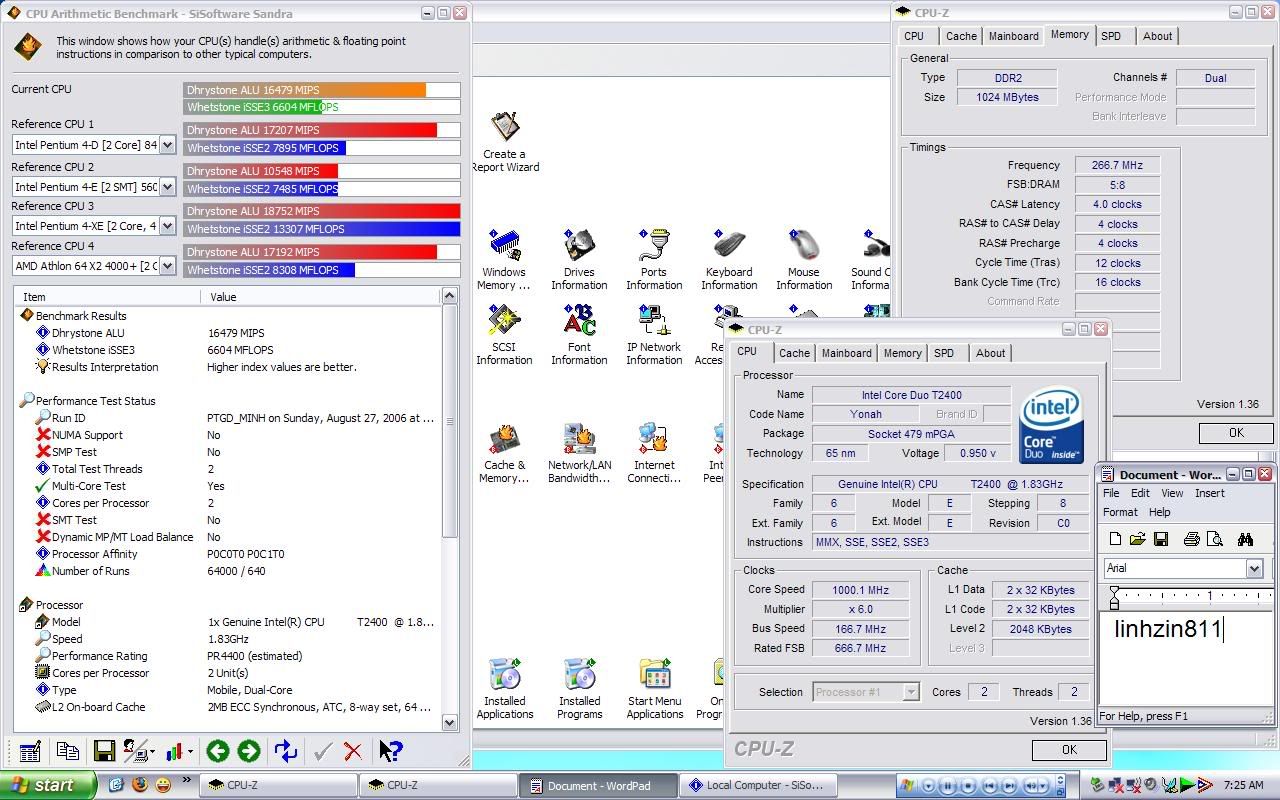The height and width of the screenshot is (800, 1280).
Task: Click Firefox icon in quick launch
Action: pos(139,785)
